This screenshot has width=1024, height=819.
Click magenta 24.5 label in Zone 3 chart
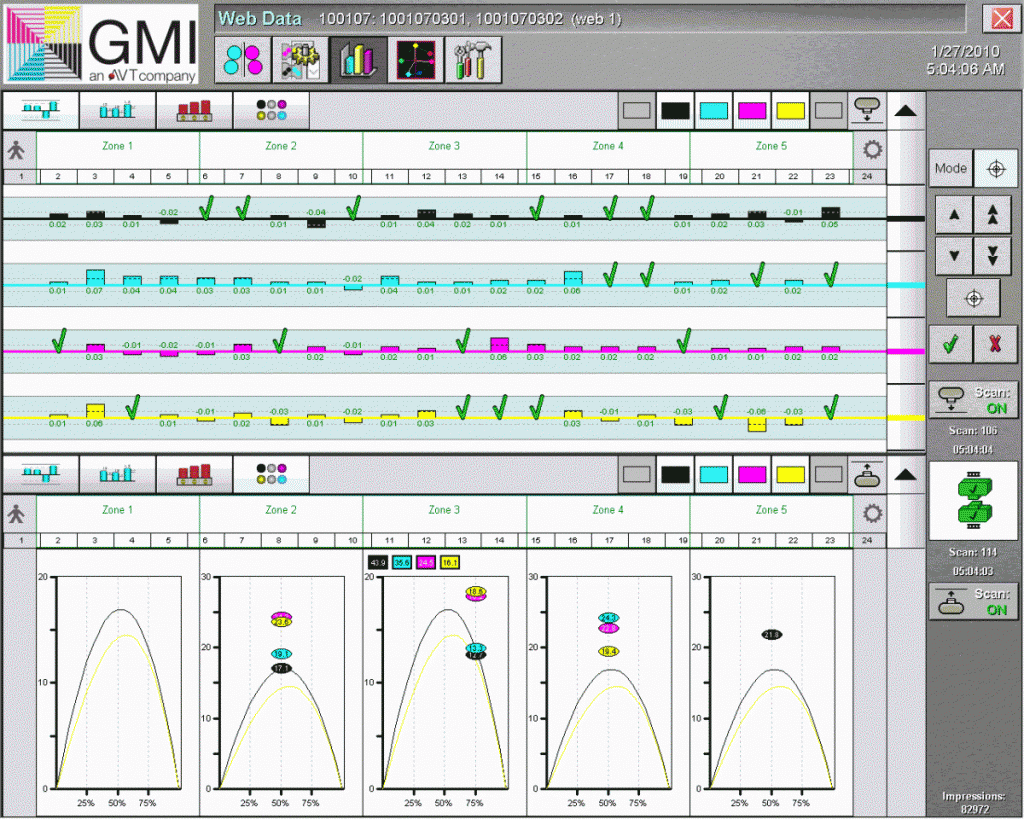(x=426, y=562)
